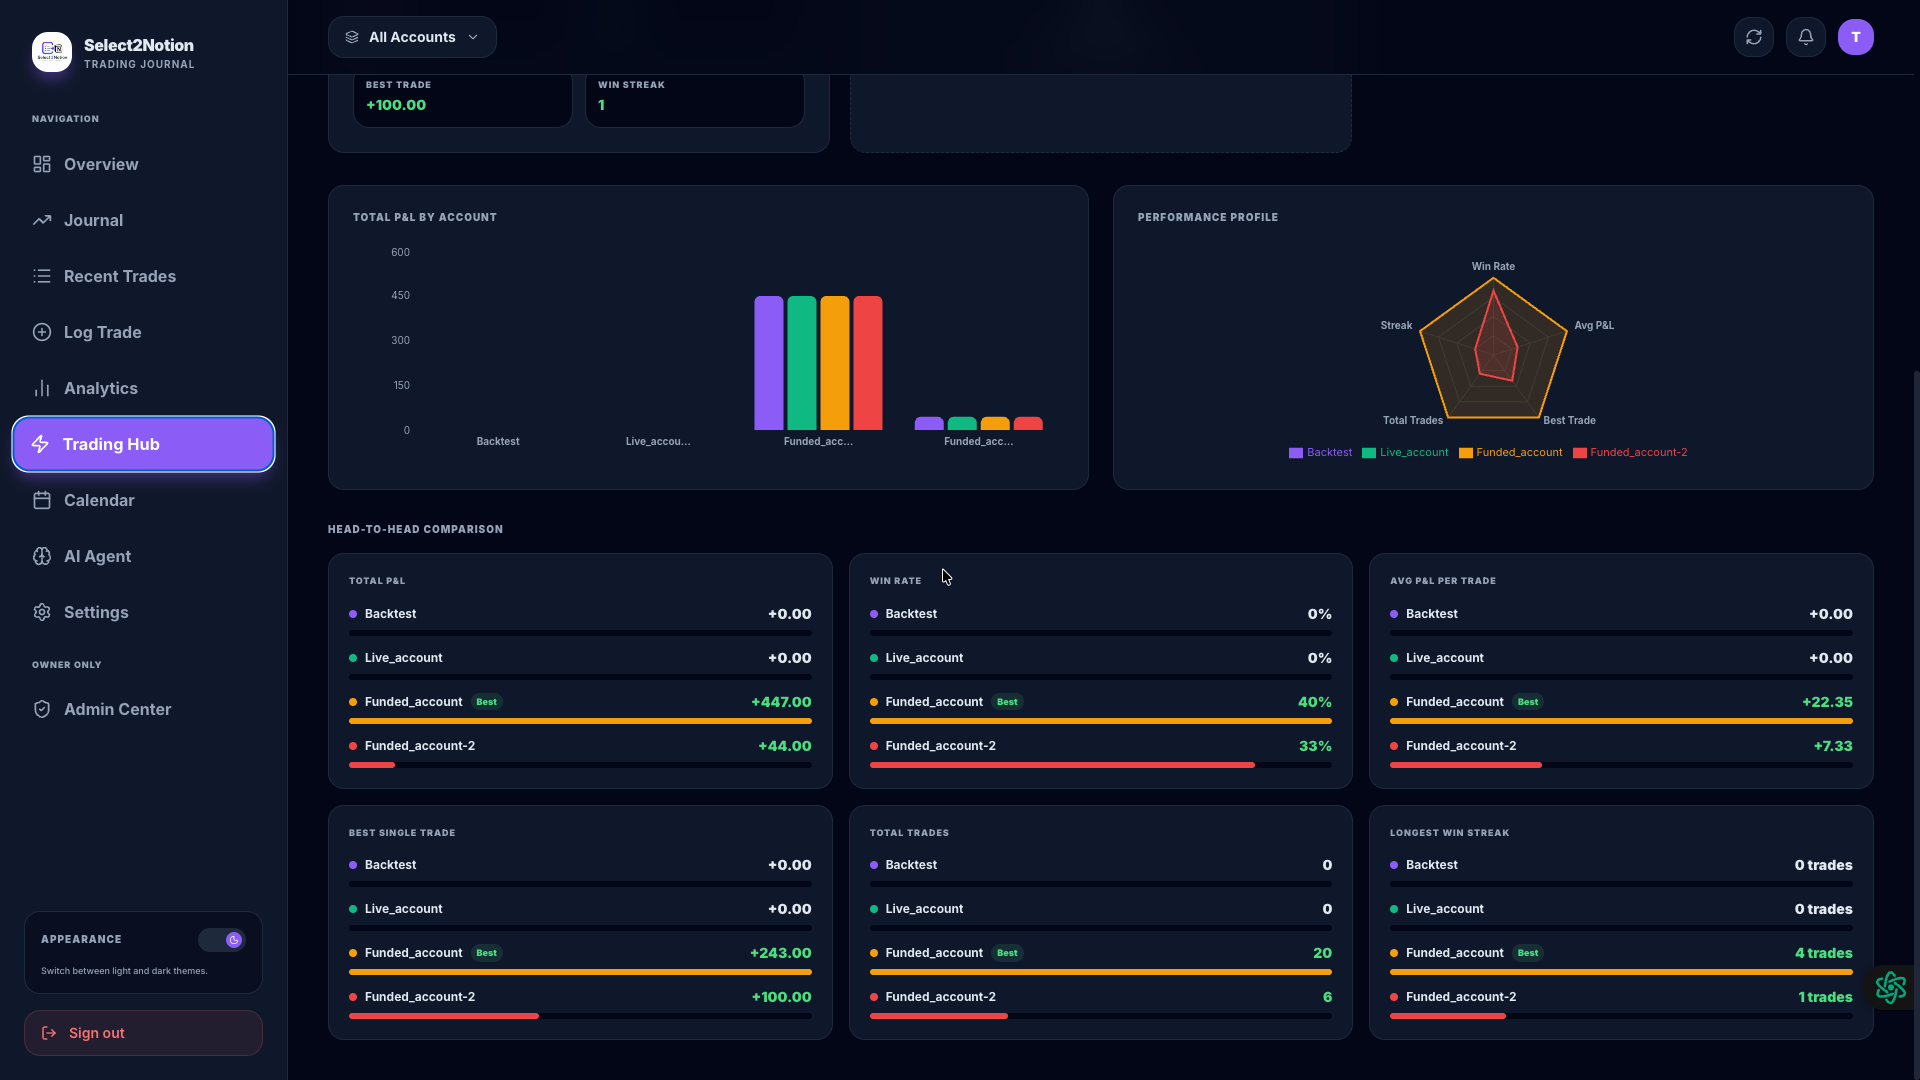Viewport: 1920px width, 1080px height.
Task: Click the +447.00 Total P&L value
Action: pyautogui.click(x=781, y=702)
